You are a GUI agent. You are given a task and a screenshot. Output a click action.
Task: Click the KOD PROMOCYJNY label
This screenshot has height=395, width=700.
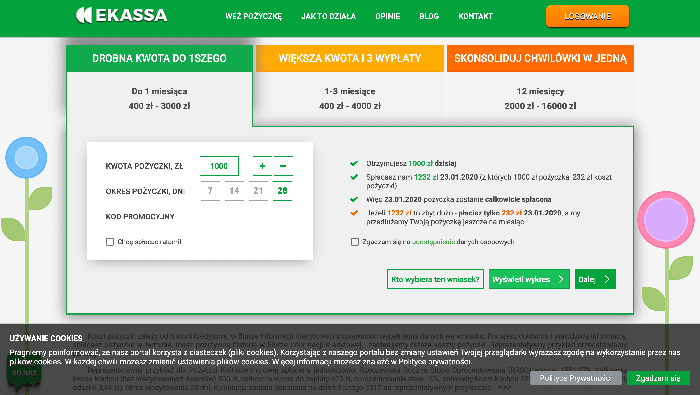pos(140,216)
